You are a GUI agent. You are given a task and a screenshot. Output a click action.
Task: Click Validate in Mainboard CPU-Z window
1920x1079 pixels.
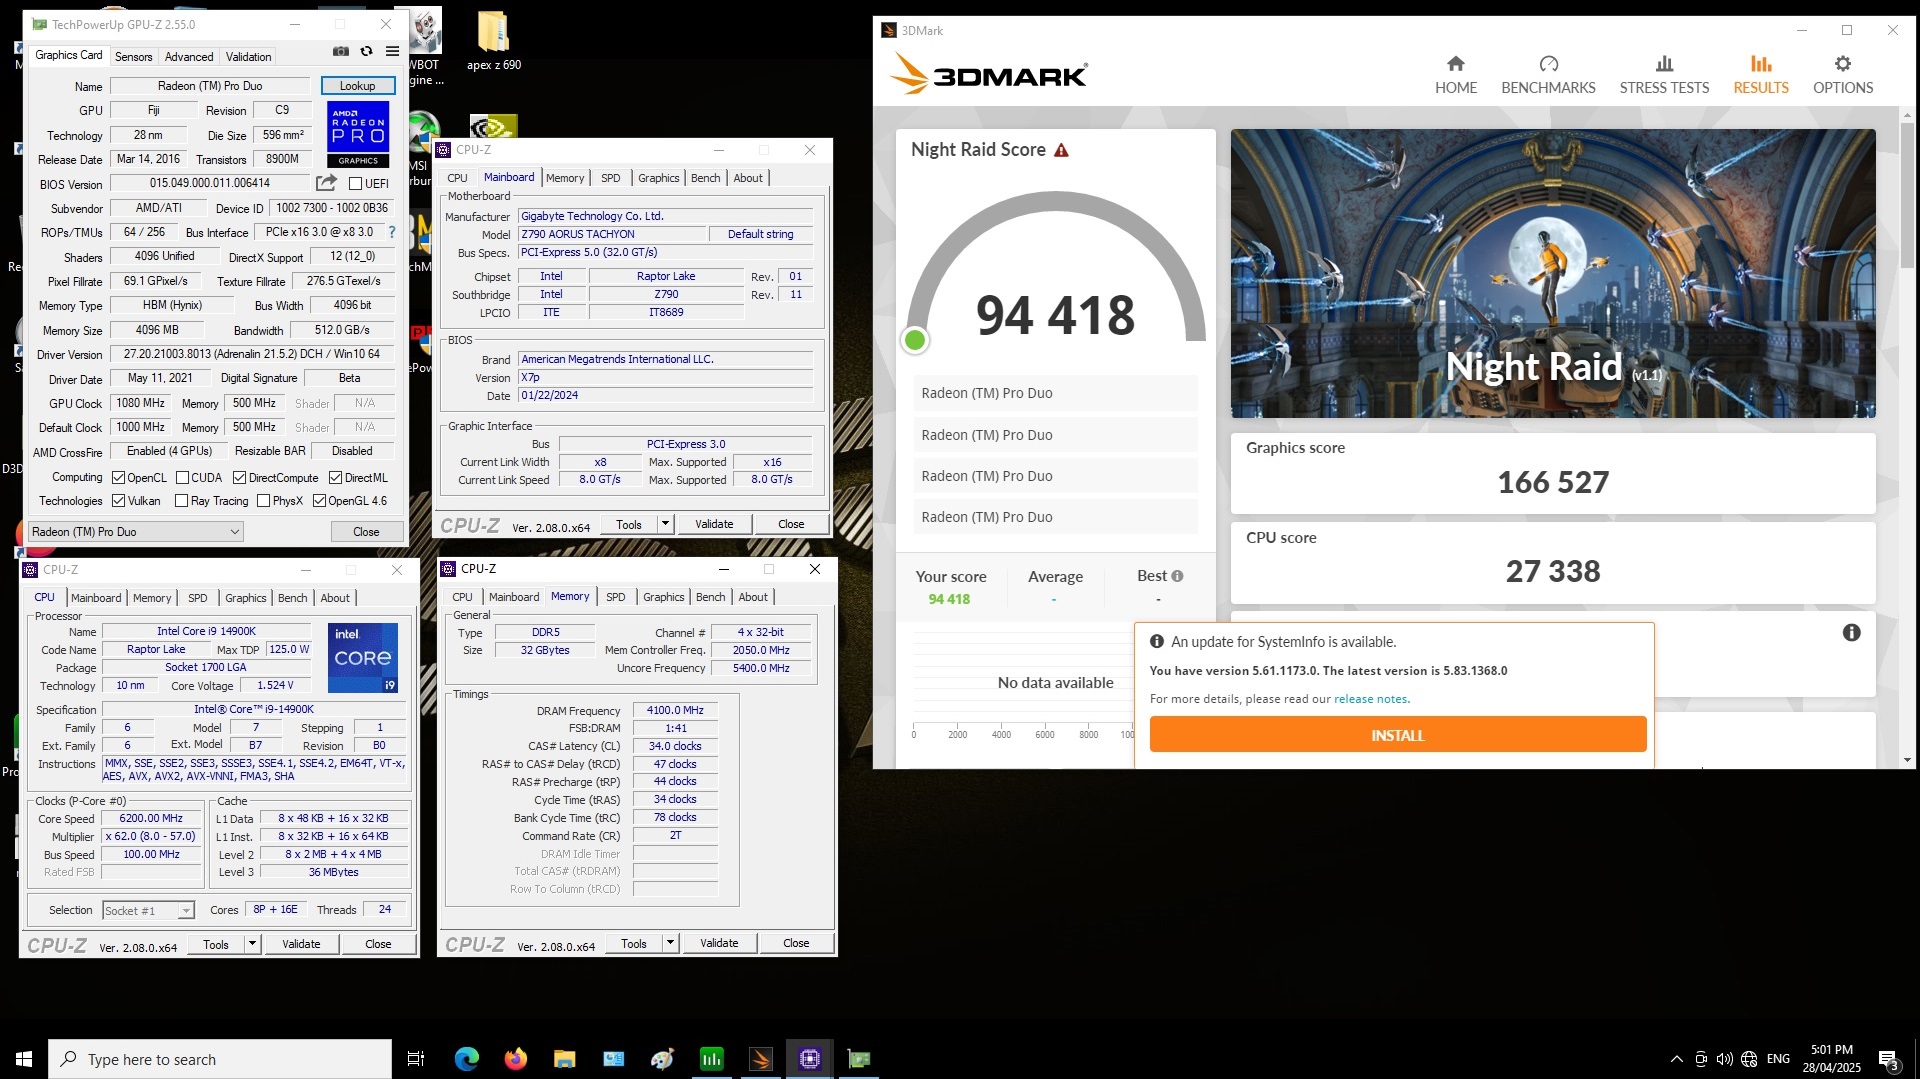714,524
